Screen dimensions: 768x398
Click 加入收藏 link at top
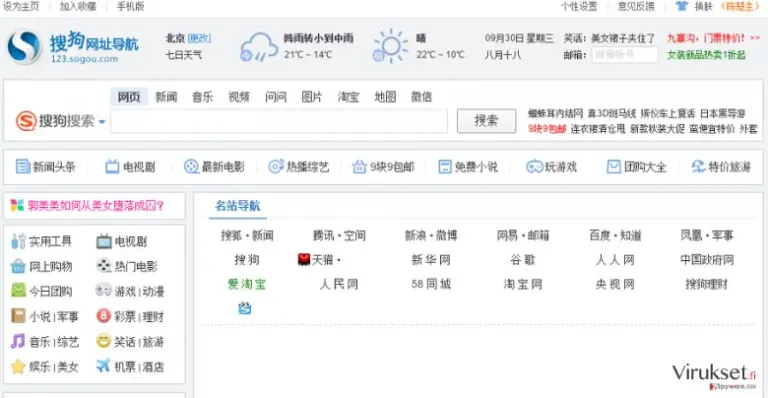(x=78, y=6)
